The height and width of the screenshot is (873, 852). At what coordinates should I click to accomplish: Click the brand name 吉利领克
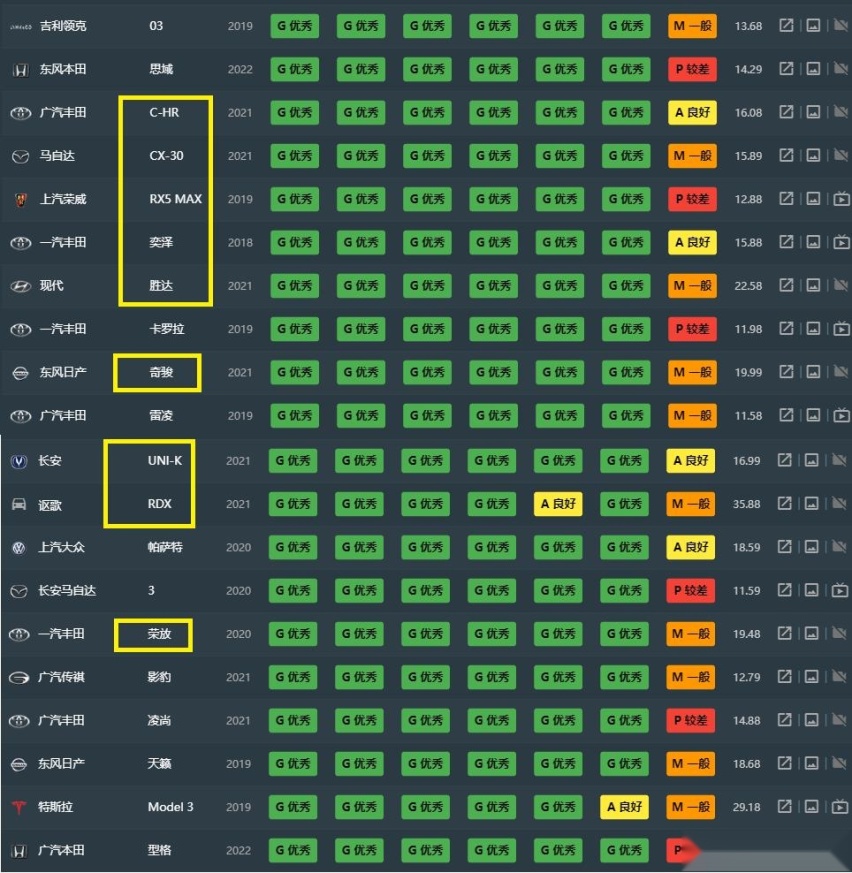point(63,26)
